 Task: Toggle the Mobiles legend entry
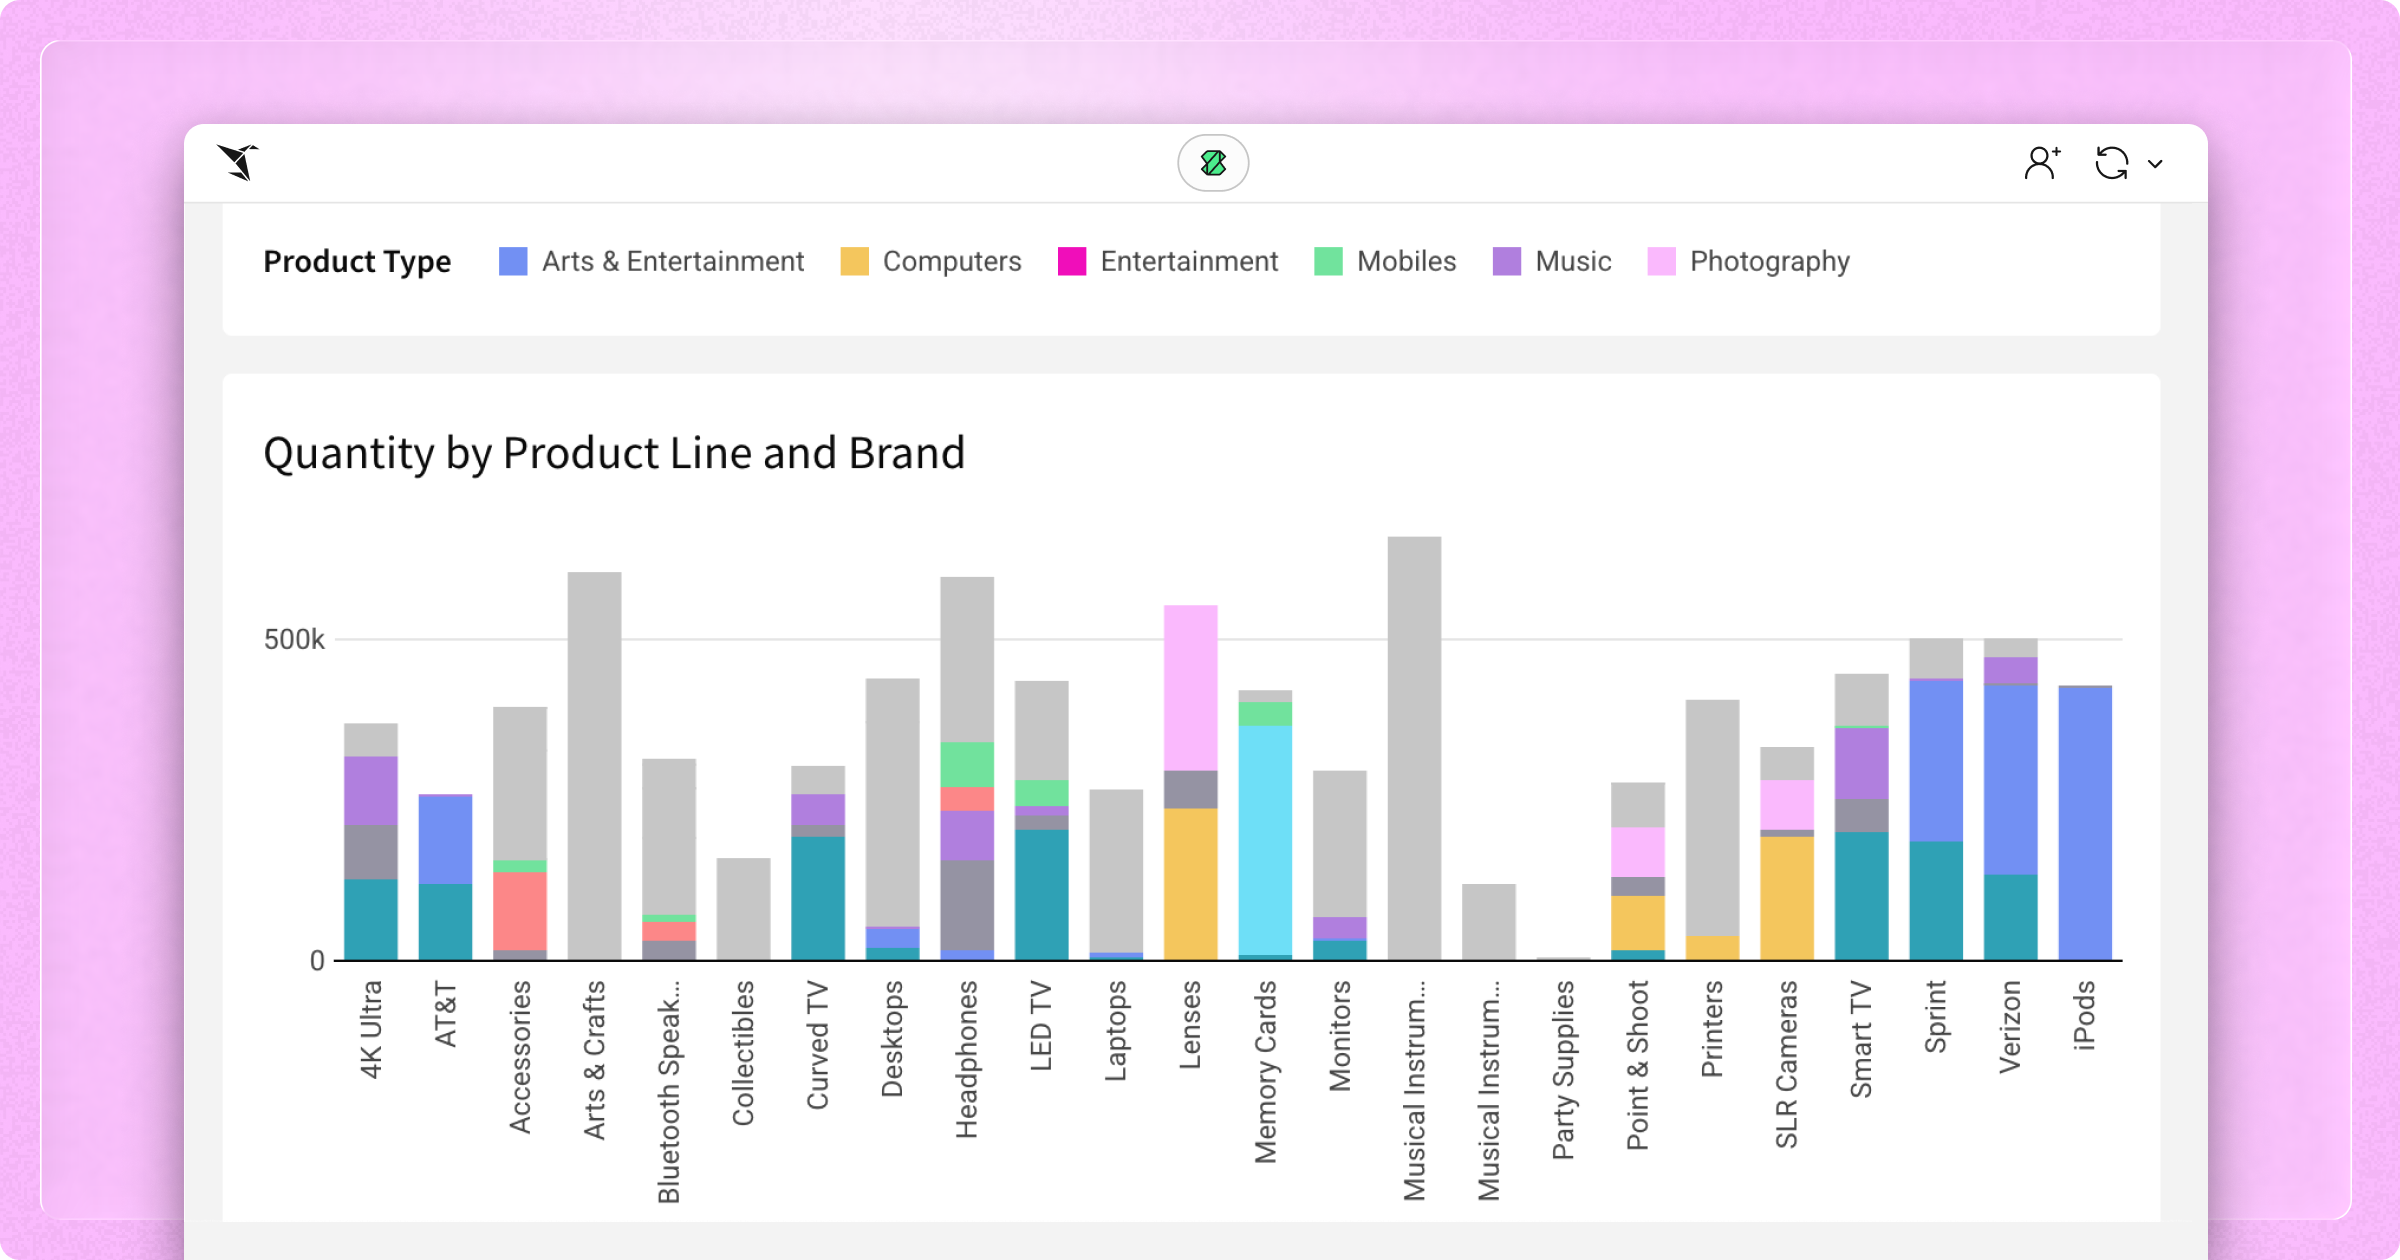pos(1405,262)
